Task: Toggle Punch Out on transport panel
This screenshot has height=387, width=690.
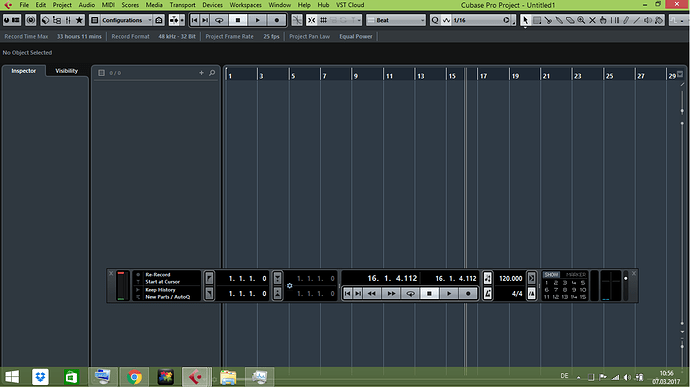Action: 277,293
